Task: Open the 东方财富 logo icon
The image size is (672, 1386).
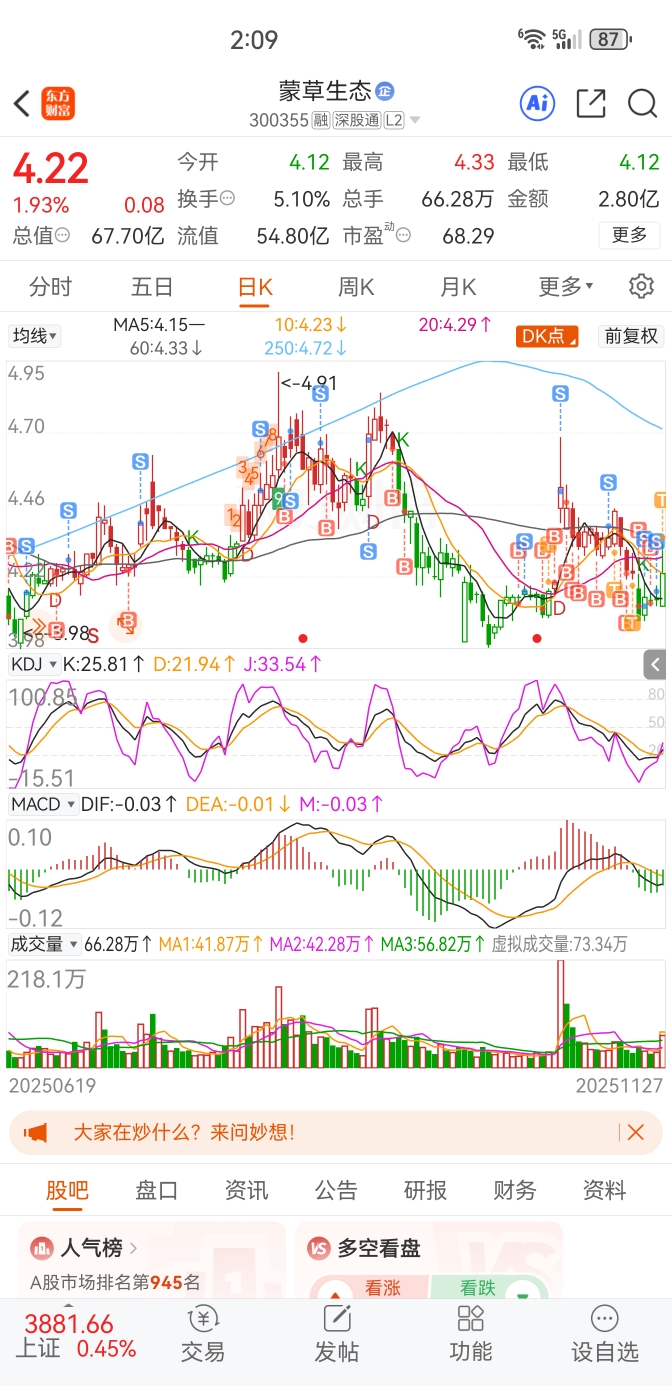Action: coord(58,103)
